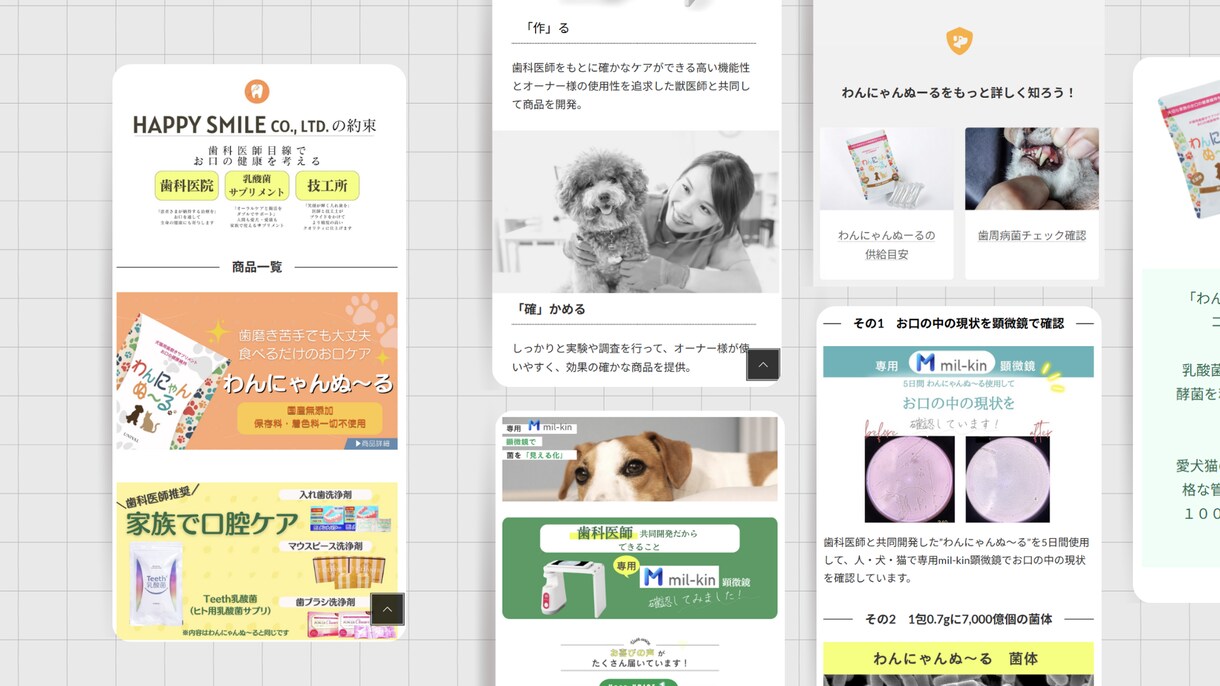Click scroll-to-top arrow beside 「確」かめる text
The height and width of the screenshot is (686, 1220).
[763, 365]
